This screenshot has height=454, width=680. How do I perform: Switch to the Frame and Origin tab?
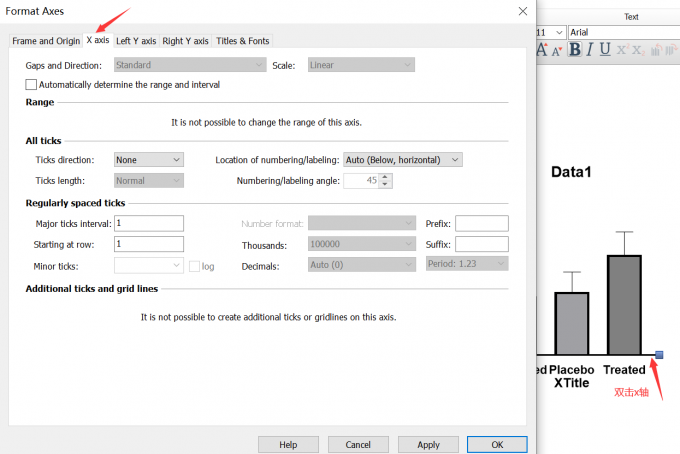point(46,41)
